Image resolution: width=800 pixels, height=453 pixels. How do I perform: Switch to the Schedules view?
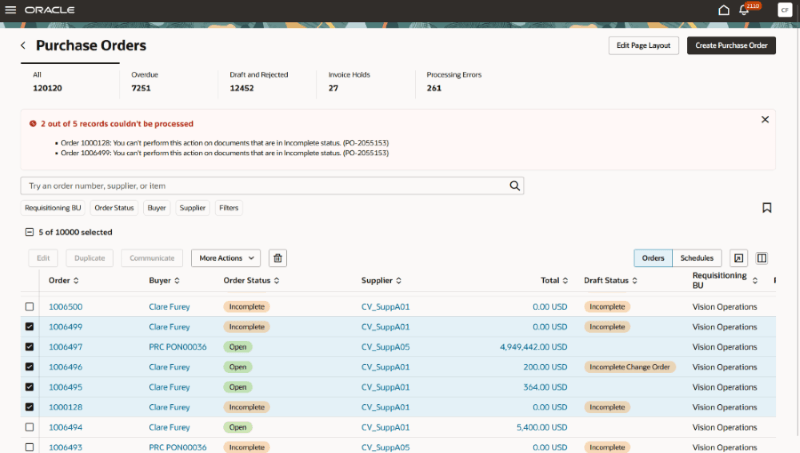pyautogui.click(x=696, y=258)
